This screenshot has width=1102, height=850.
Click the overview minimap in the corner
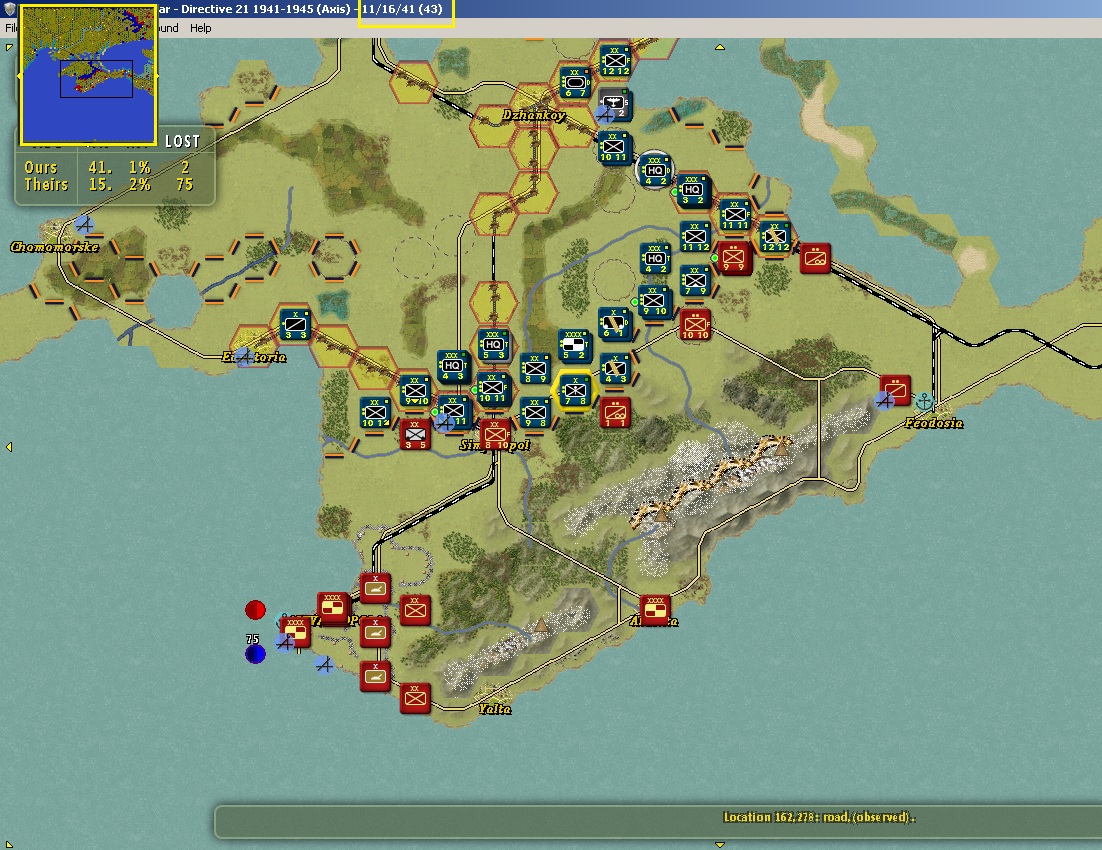click(x=88, y=75)
